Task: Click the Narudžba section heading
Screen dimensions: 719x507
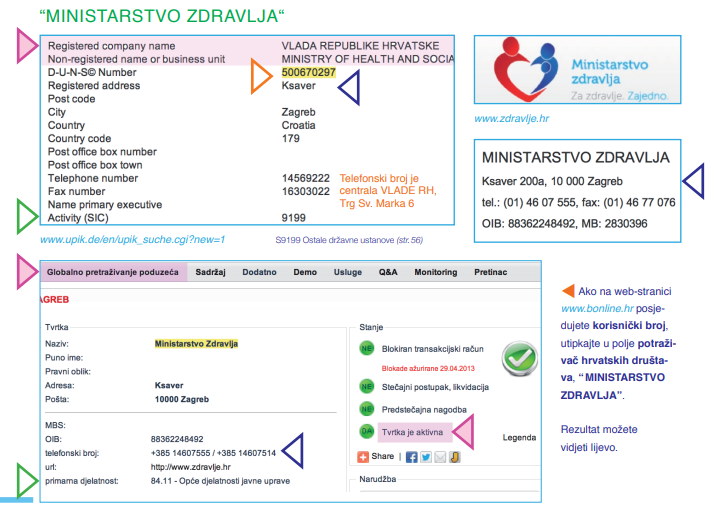Action: click(377, 479)
